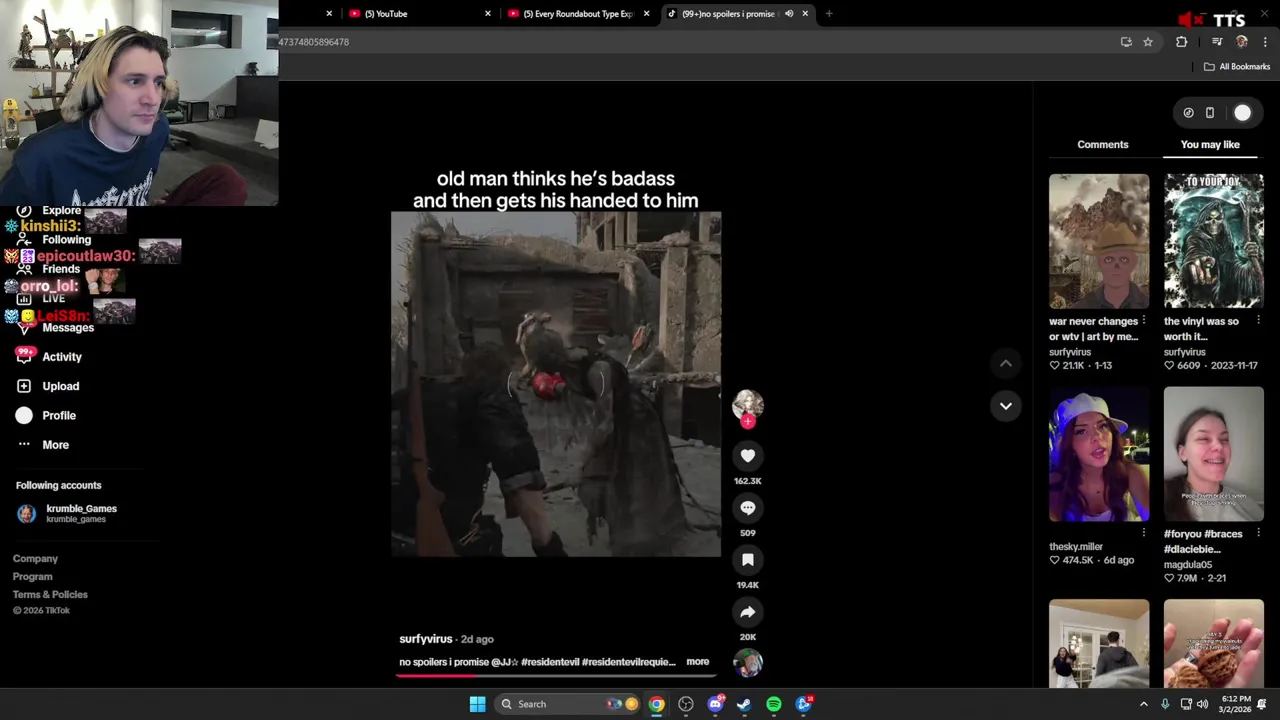
Task: Show hidden system tray icons
Action: (x=1144, y=704)
